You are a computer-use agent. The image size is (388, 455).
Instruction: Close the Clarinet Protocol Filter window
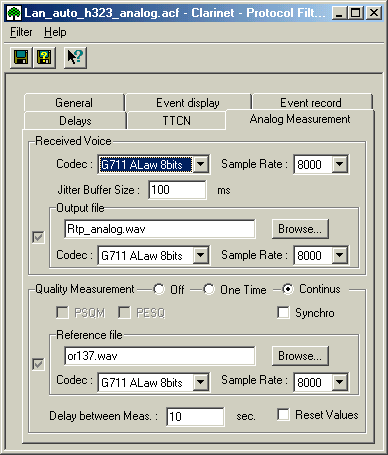pyautogui.click(x=374, y=13)
